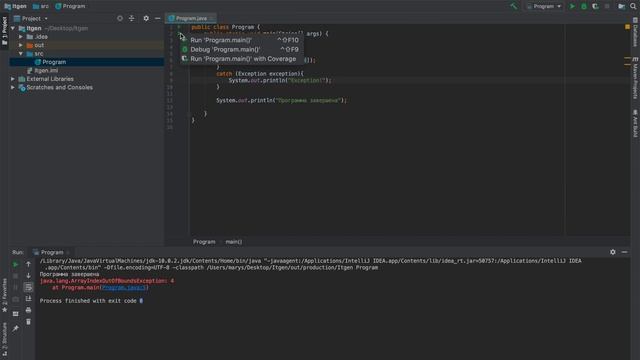
Task: Start debugging with the toolbar bug icon
Action: 584,6
